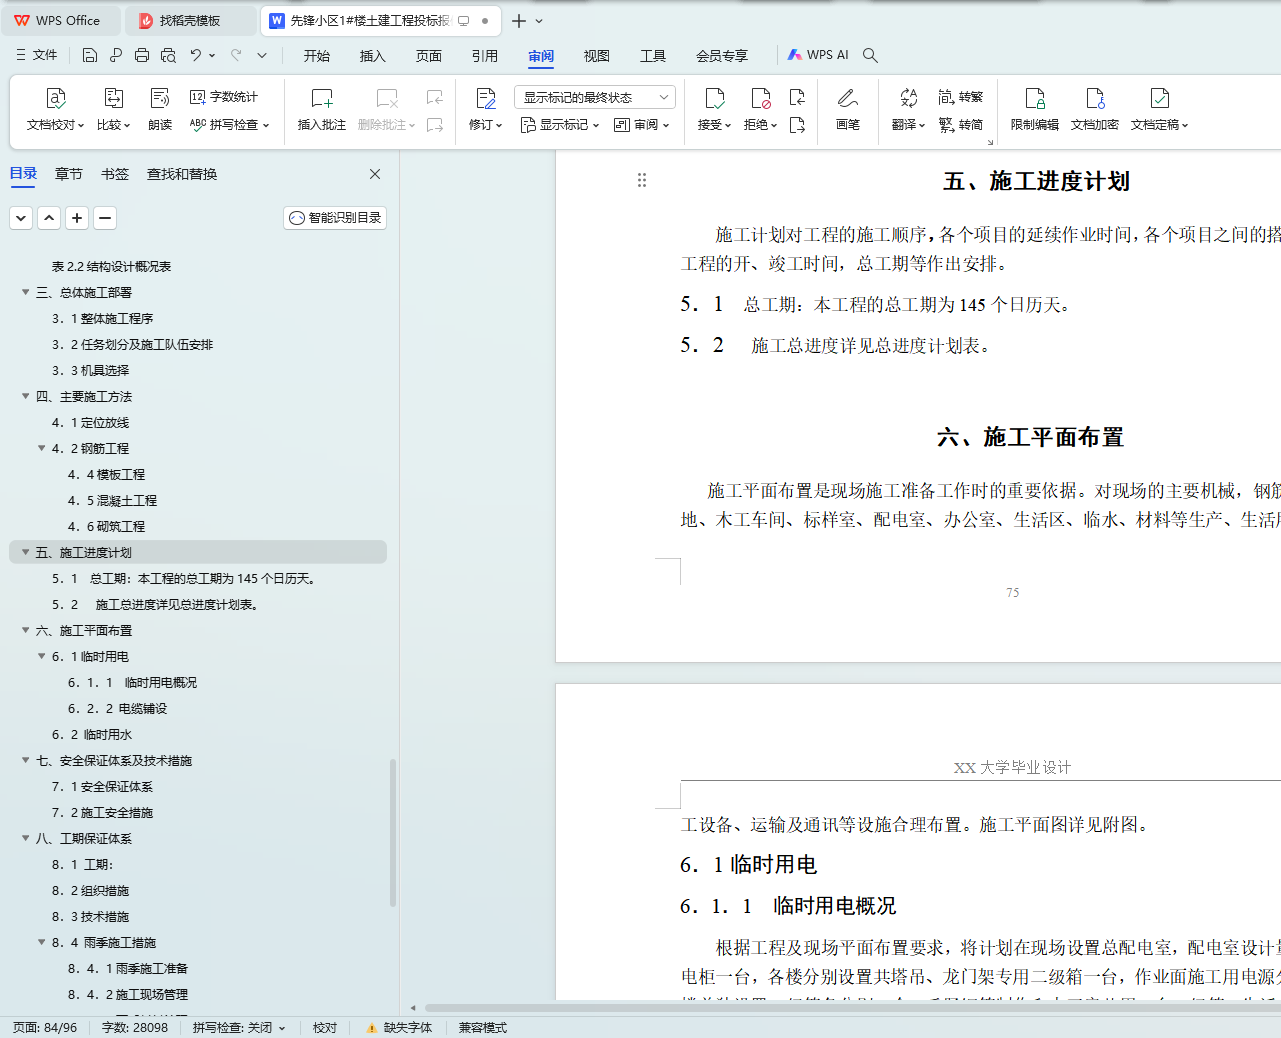Click the 比较 compare documents icon
The image size is (1281, 1038).
pos(113,98)
